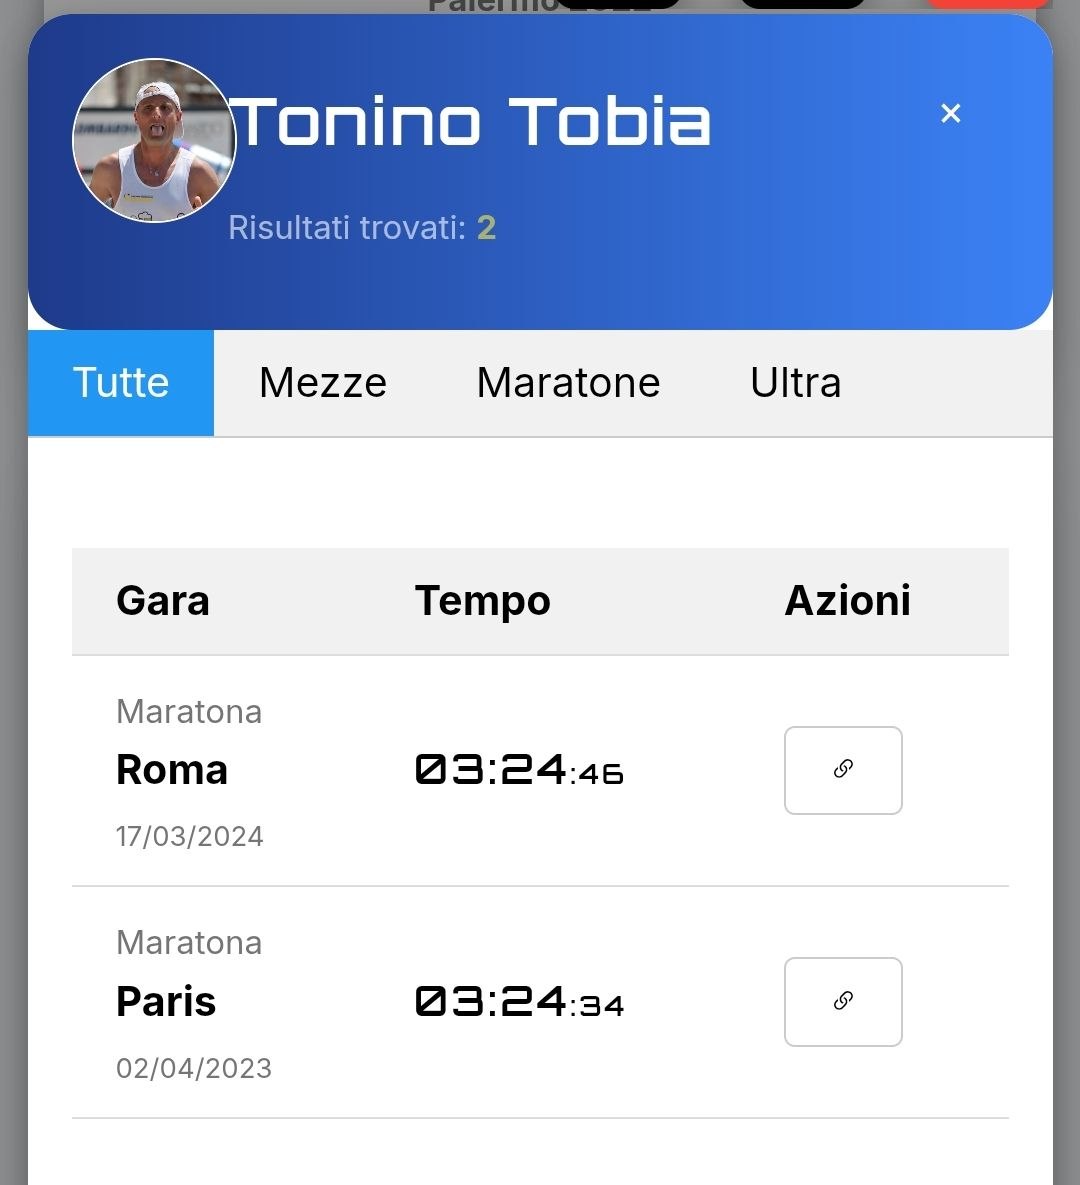
Task: Open the link icon for Paris marathon
Action: (843, 1002)
